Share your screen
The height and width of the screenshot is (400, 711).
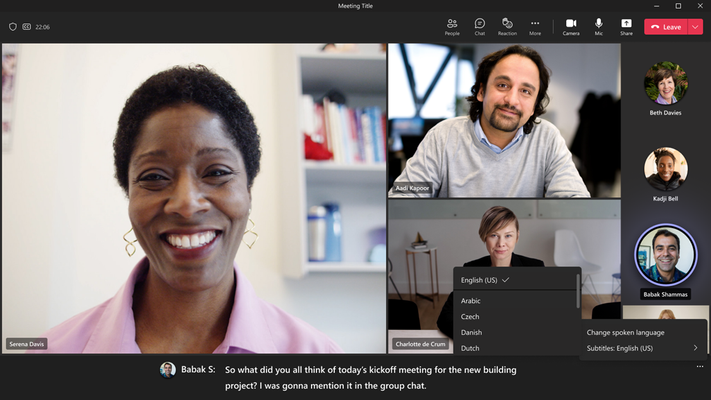626,27
